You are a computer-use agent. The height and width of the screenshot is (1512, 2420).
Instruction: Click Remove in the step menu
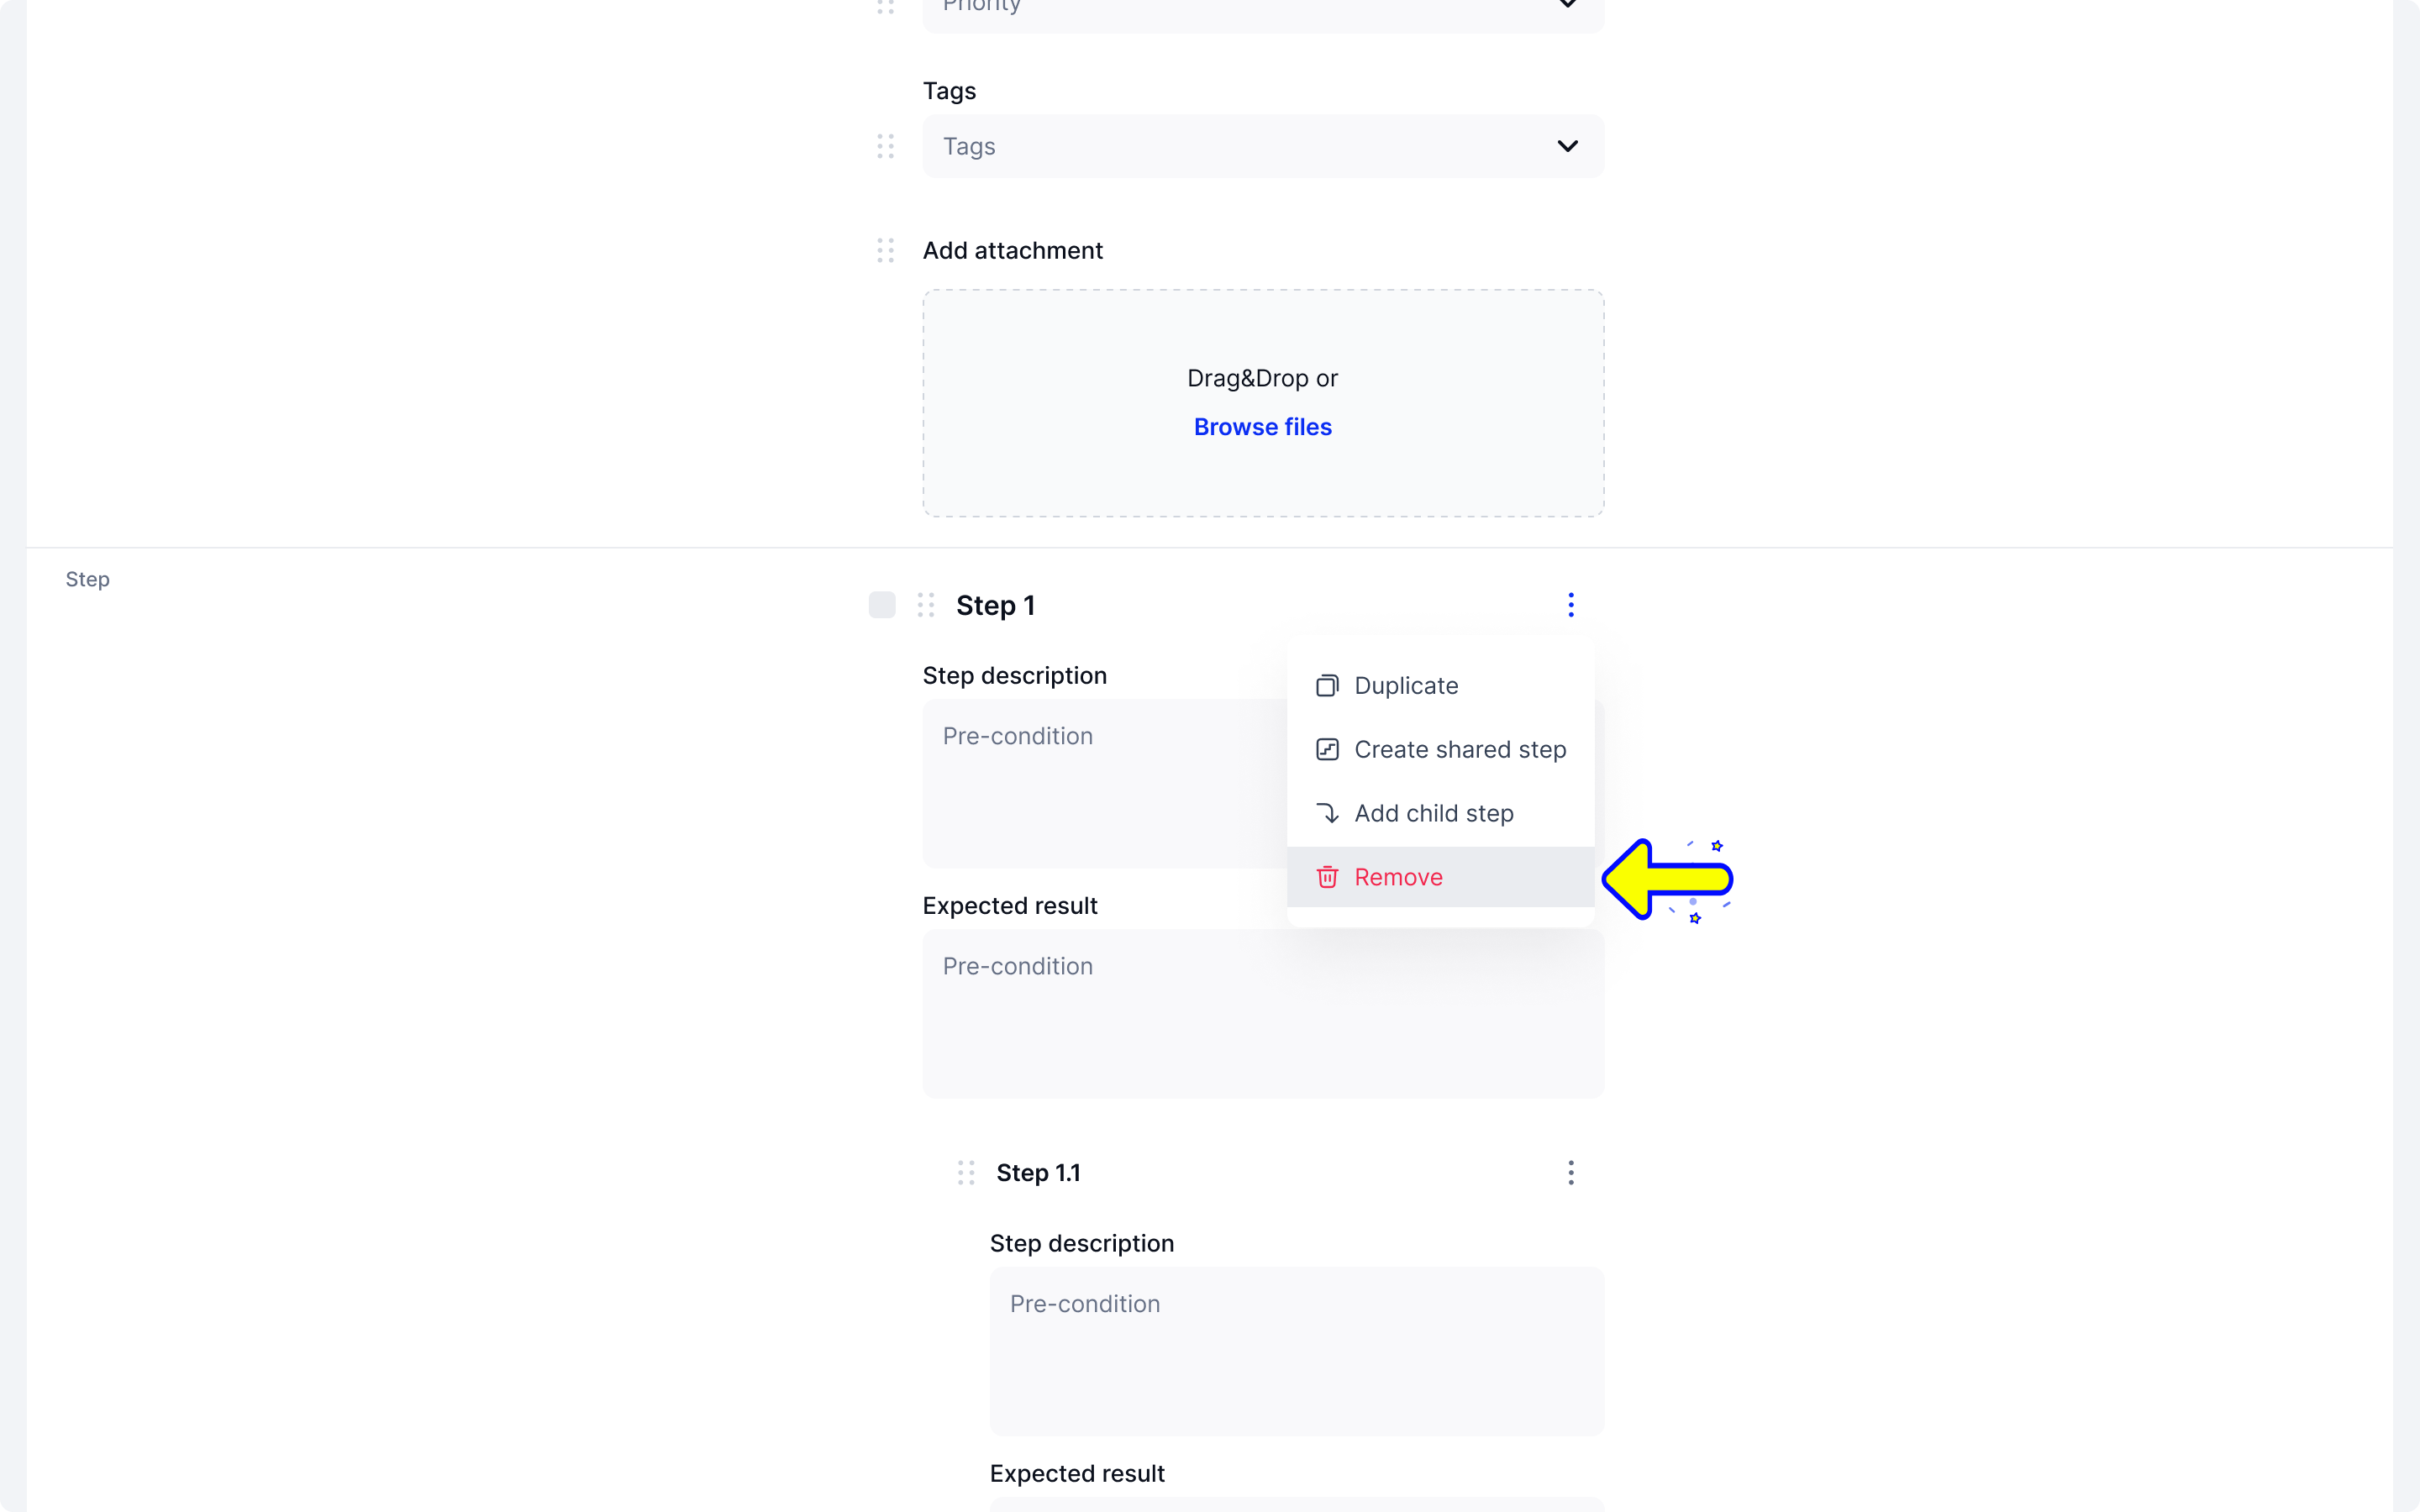click(x=1440, y=877)
